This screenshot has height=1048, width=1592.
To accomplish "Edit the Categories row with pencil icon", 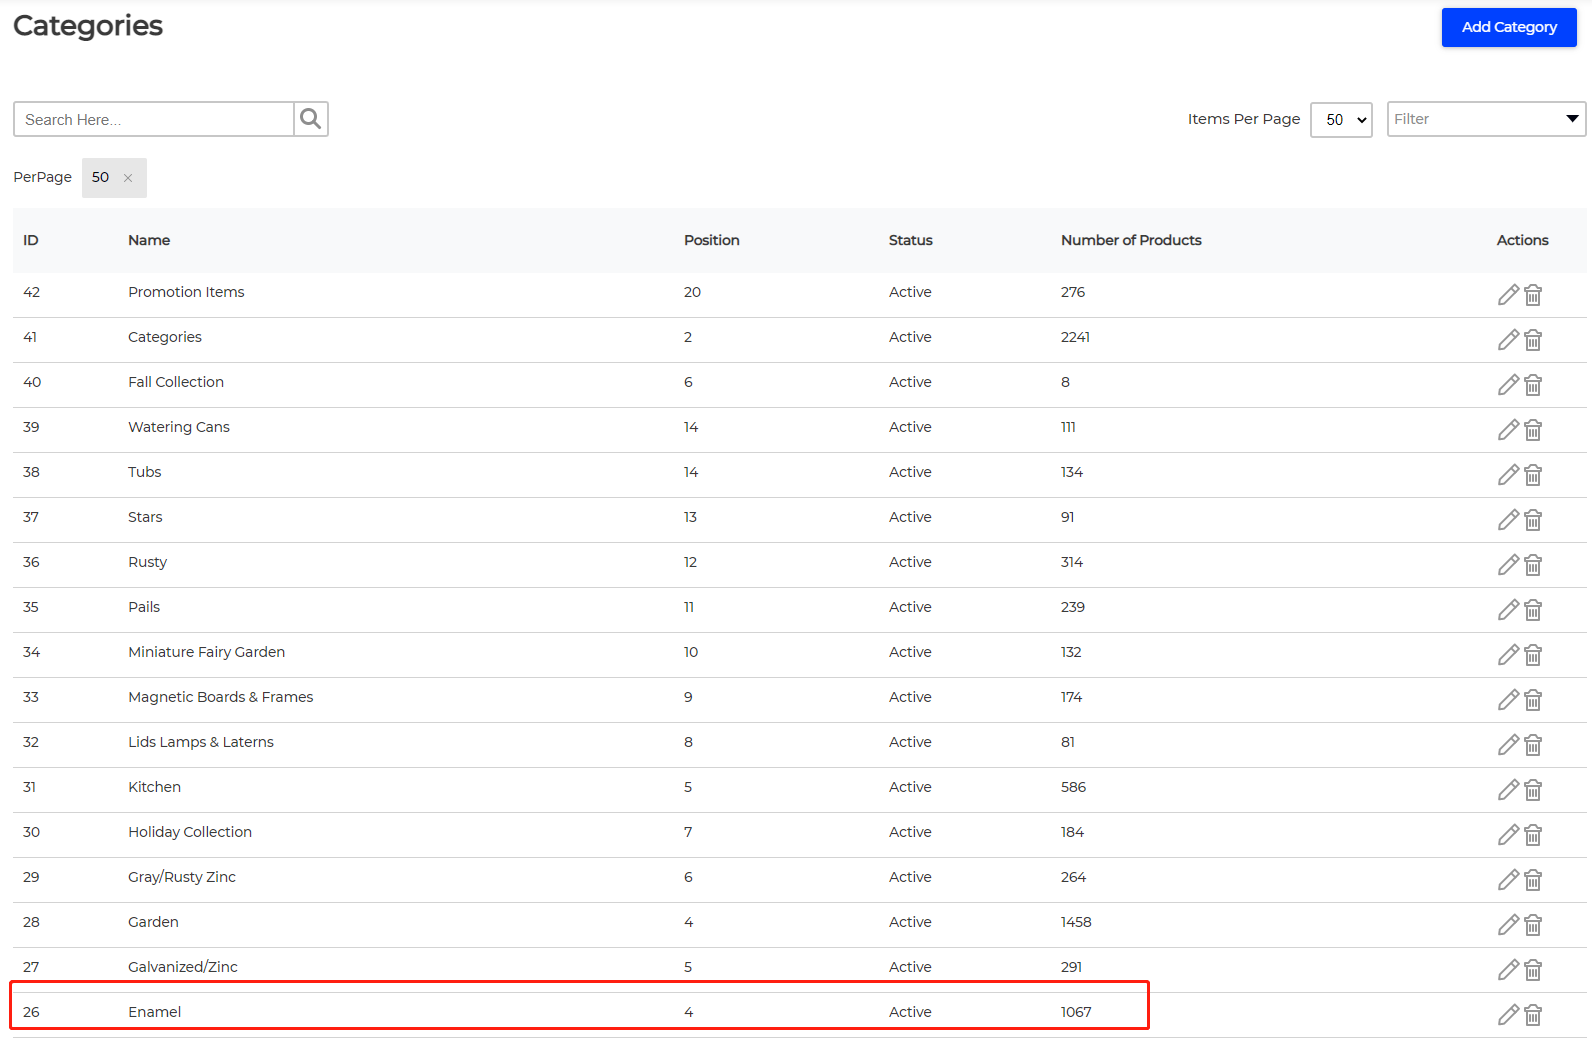I will (x=1508, y=340).
